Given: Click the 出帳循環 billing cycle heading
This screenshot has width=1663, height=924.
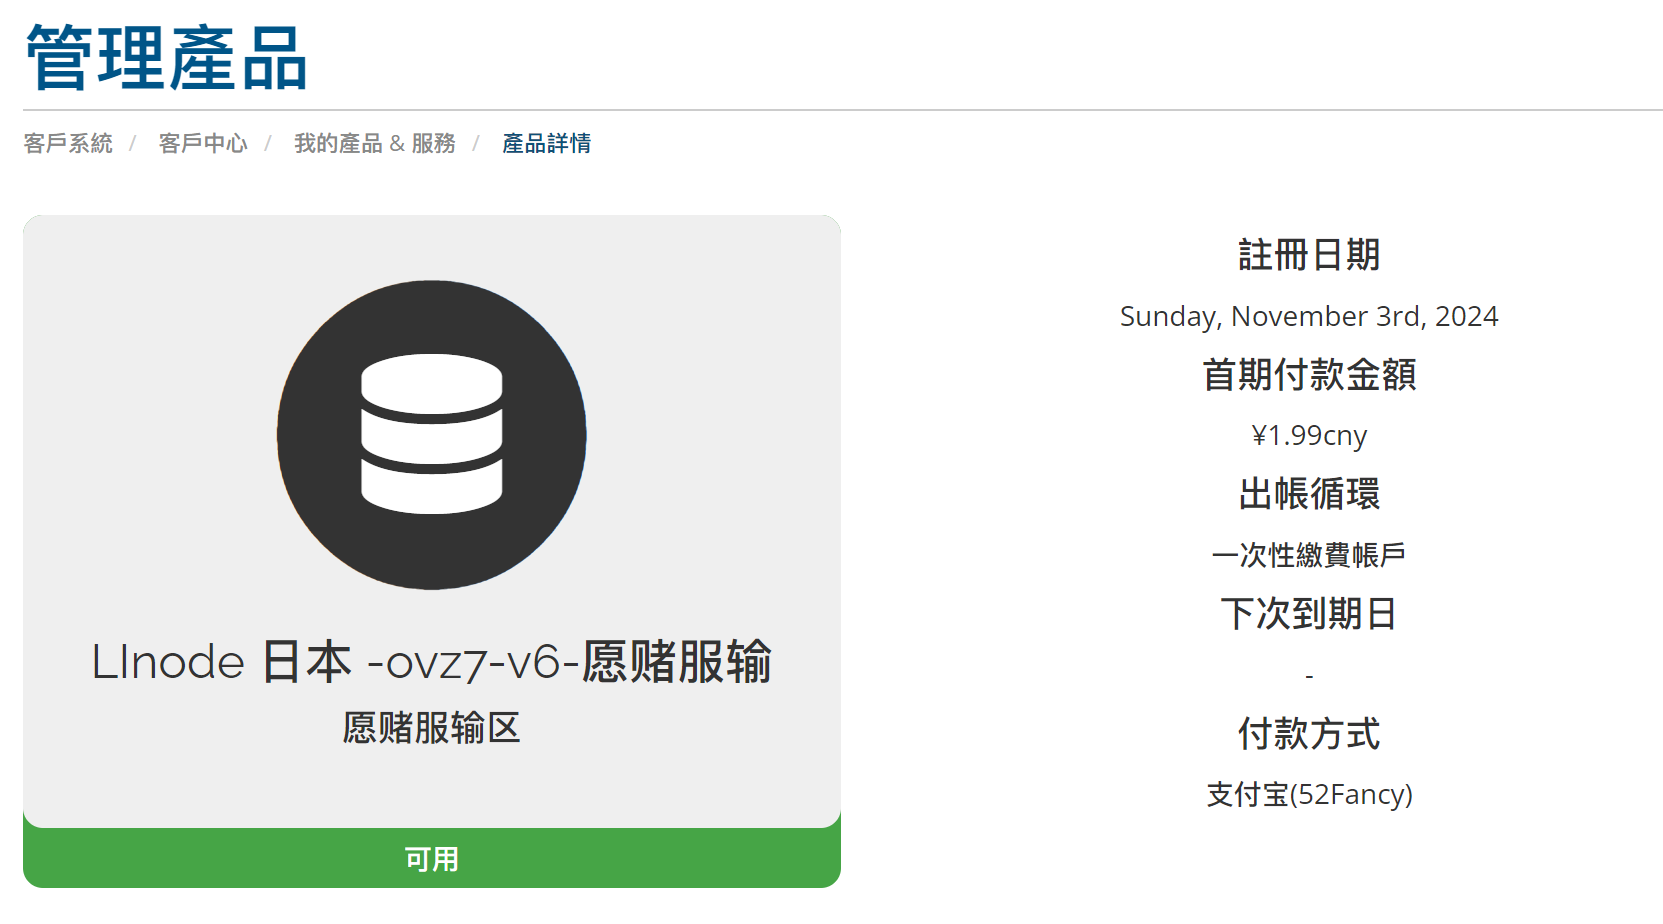Looking at the screenshot, I should [x=1308, y=494].
